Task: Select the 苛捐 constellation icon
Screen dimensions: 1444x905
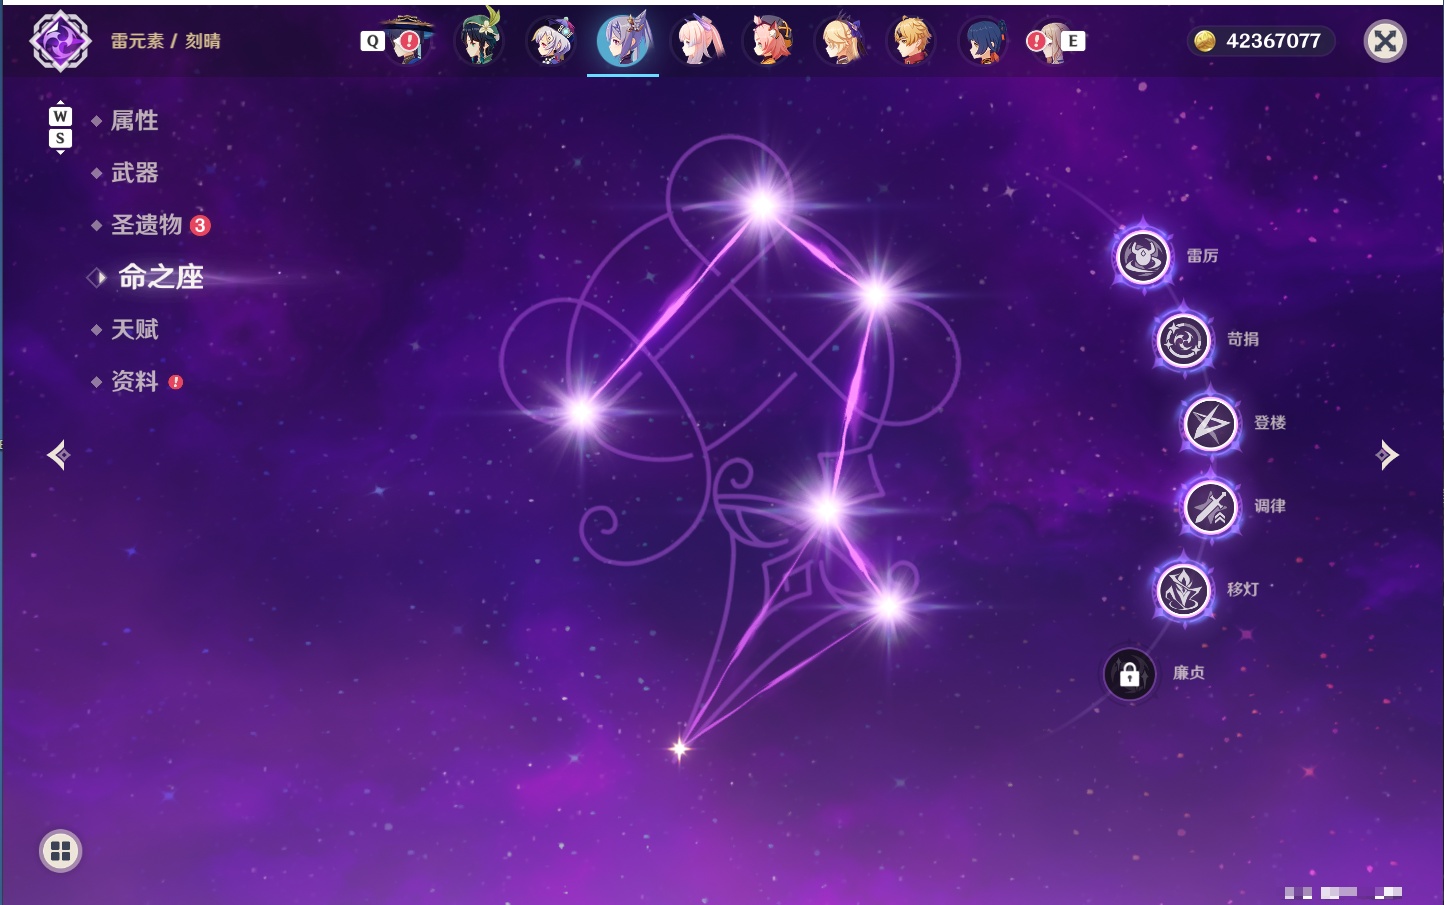Action: coord(1183,340)
